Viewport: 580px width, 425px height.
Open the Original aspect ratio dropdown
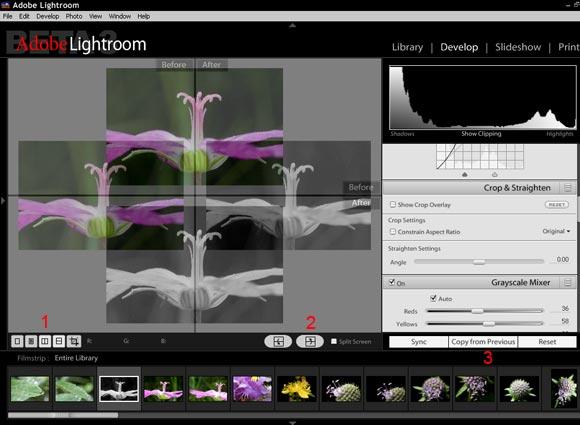[556, 231]
